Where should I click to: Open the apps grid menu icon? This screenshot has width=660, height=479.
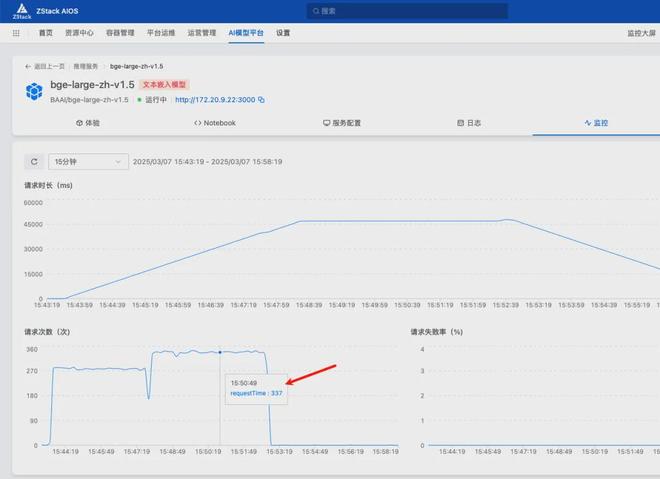16,33
